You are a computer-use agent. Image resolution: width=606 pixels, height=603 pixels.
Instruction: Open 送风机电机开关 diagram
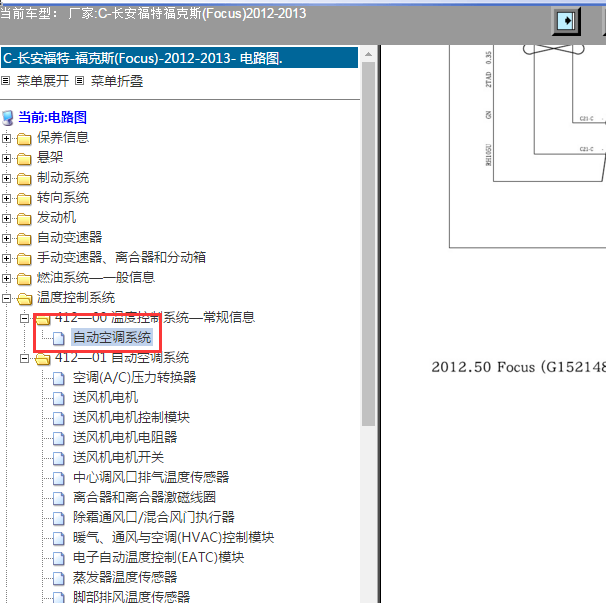pos(118,458)
